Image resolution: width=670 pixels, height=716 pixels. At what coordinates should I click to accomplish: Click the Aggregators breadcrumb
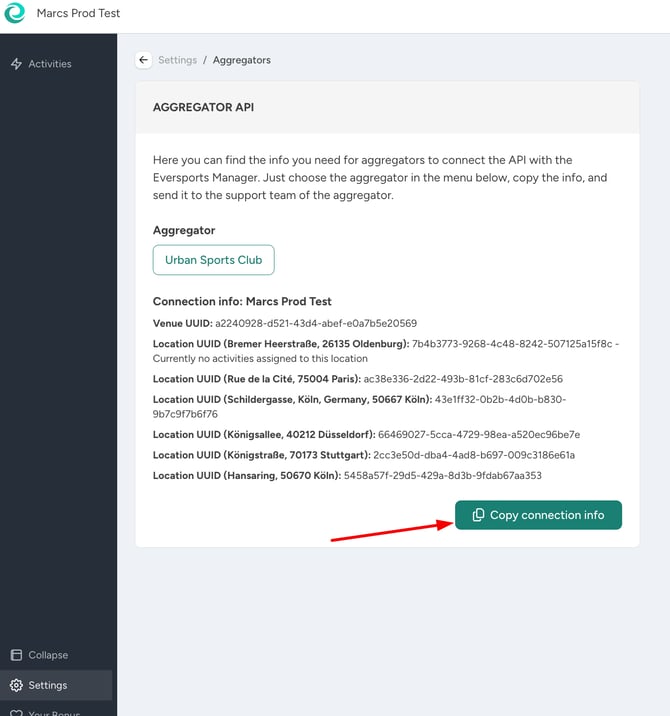(x=242, y=60)
